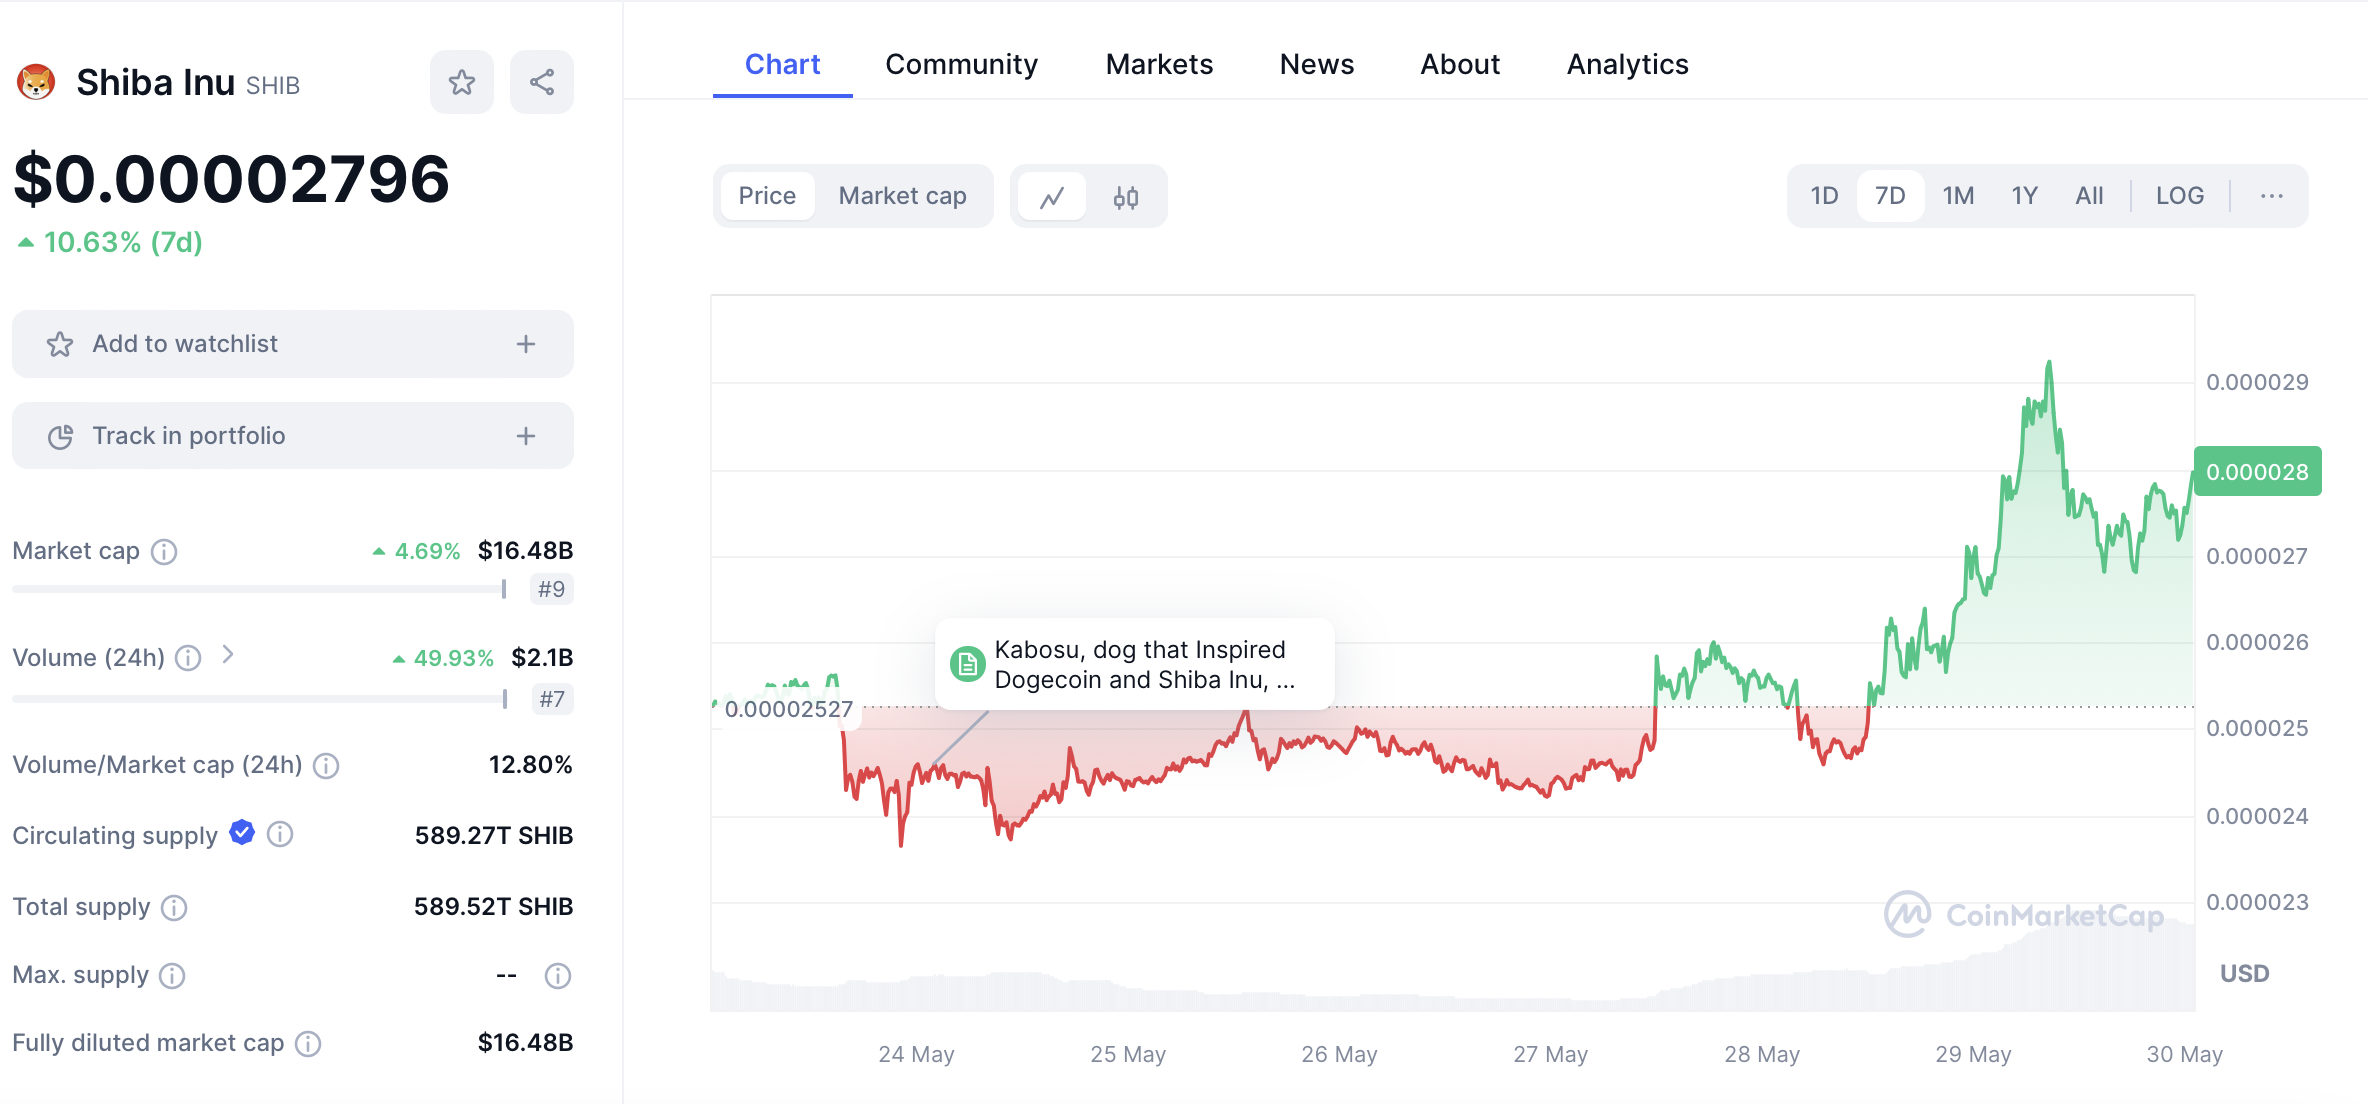Click the Total supply info icon

point(174,907)
